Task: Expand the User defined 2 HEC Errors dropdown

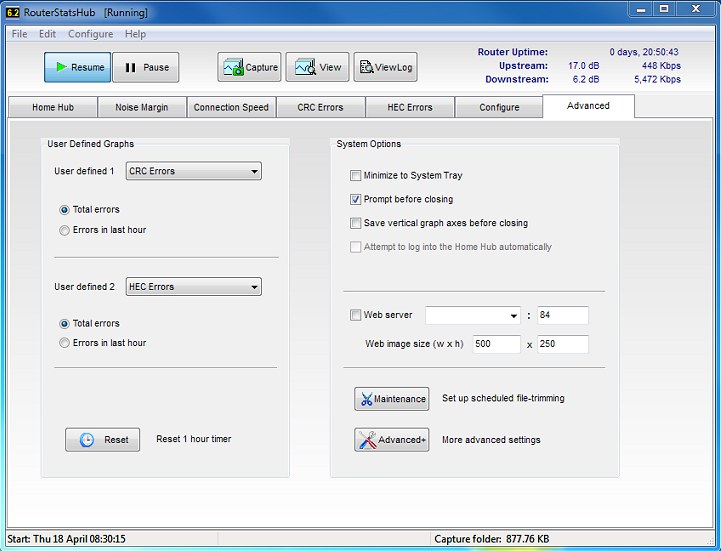Action: (x=193, y=287)
